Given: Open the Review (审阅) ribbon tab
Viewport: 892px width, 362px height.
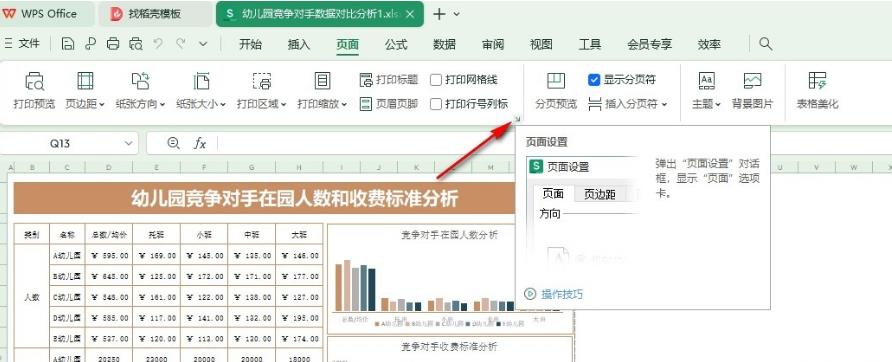Looking at the screenshot, I should click(493, 44).
